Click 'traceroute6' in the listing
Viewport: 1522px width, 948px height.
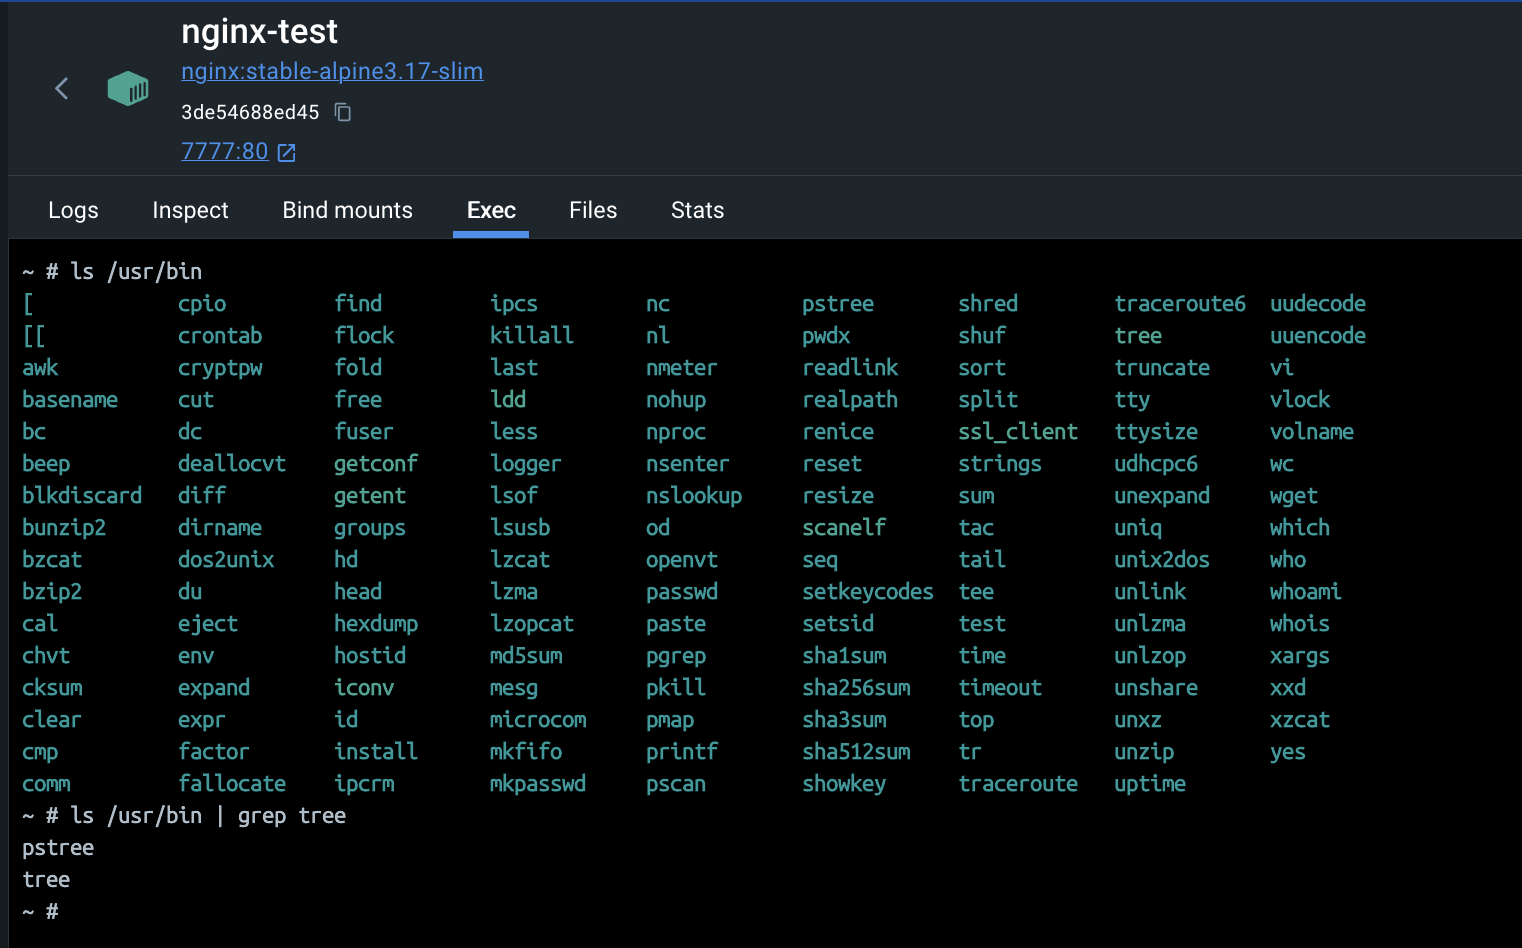point(1180,304)
